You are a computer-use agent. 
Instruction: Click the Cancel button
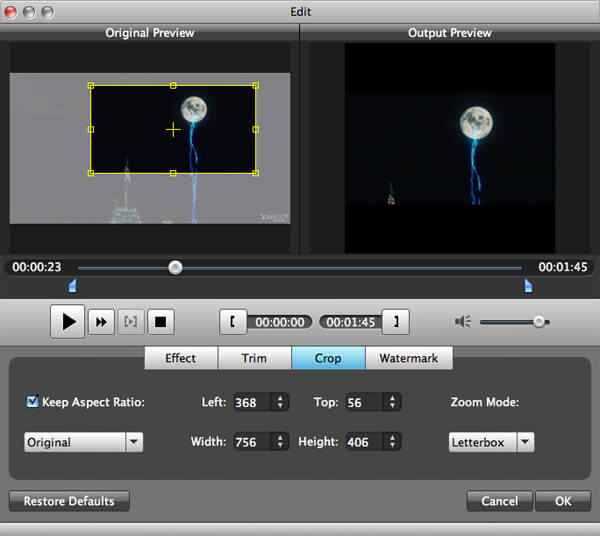pos(500,501)
